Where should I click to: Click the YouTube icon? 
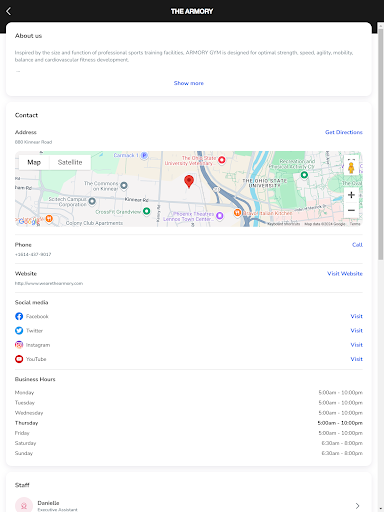pos(19,359)
